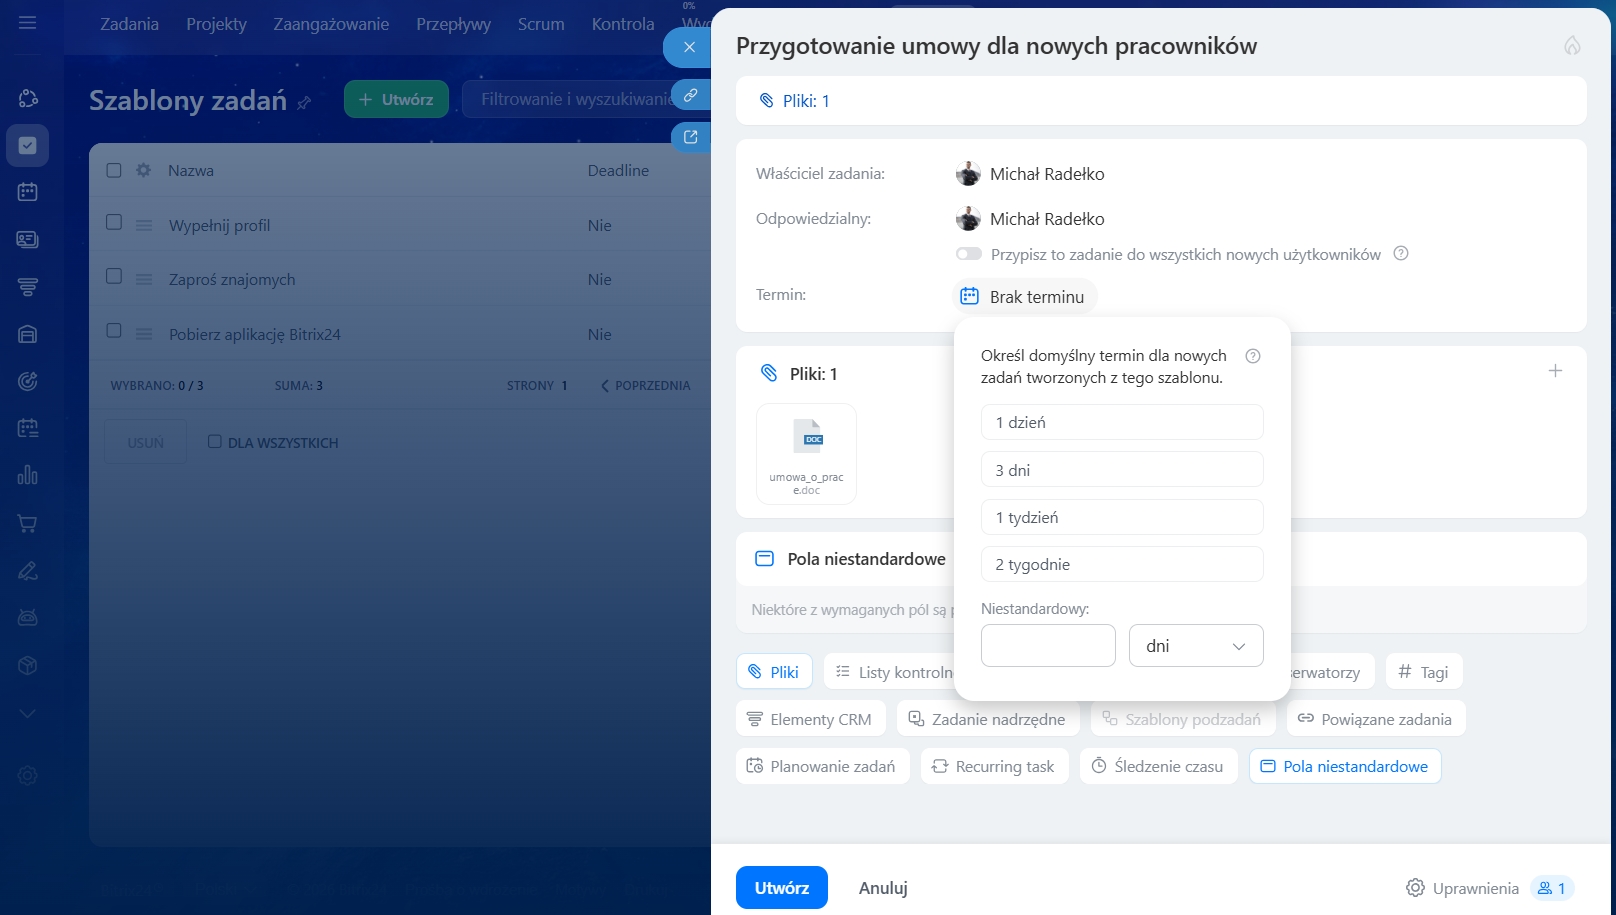Click the USUŃ button
This screenshot has height=915, width=1616.
(145, 442)
